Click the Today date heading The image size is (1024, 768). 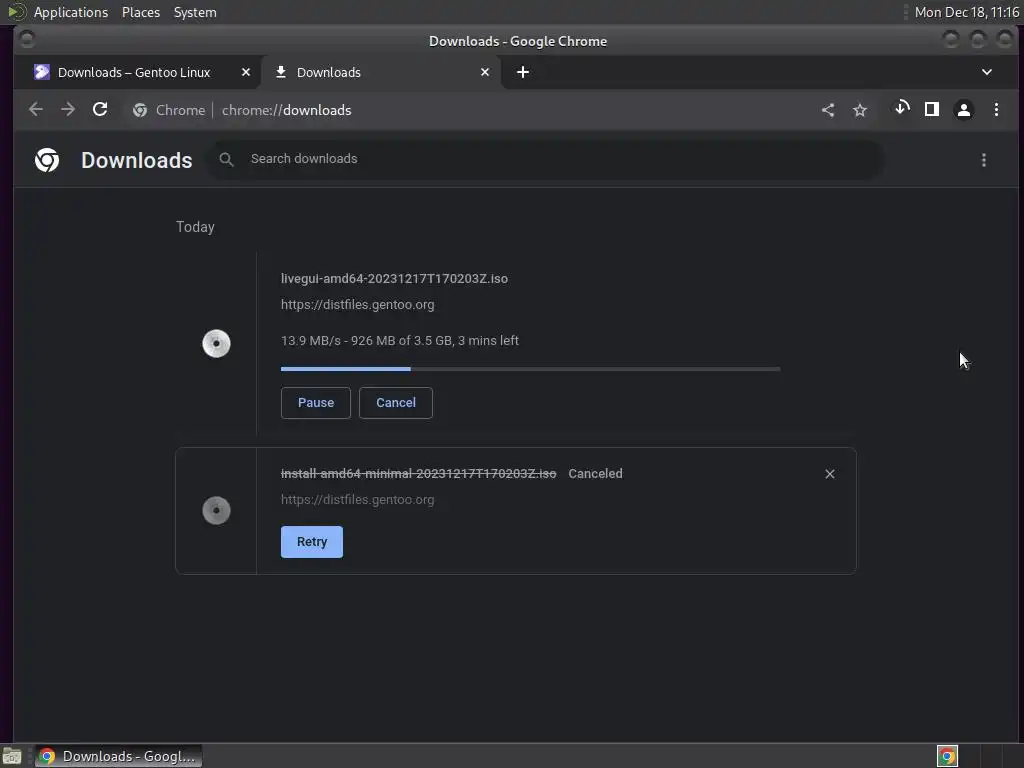pyautogui.click(x=195, y=227)
